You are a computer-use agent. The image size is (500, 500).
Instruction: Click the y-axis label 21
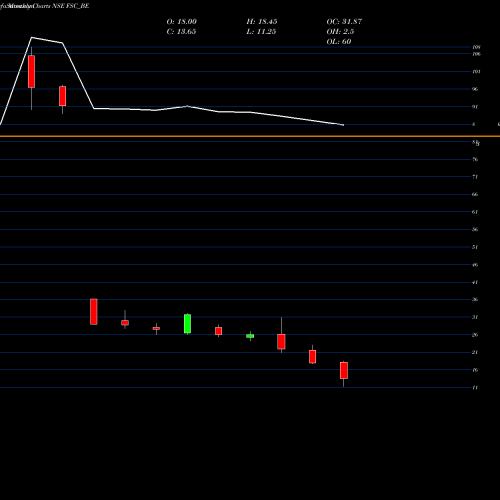[x=475, y=353]
